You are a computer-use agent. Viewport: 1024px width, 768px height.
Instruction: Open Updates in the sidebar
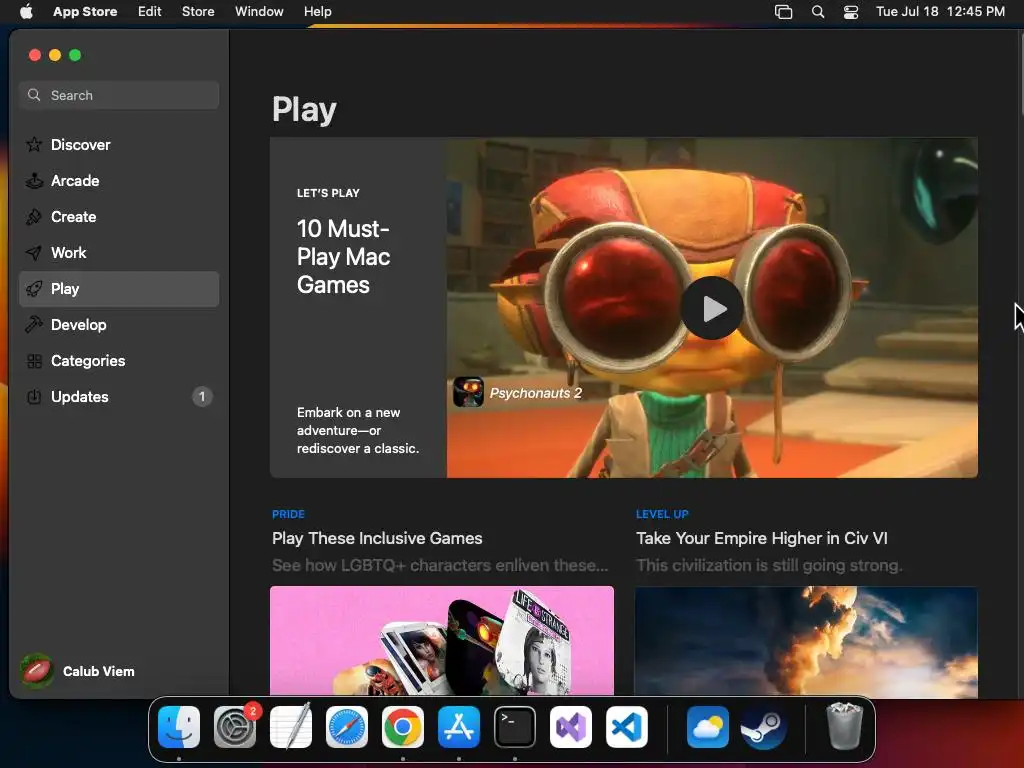(119, 396)
